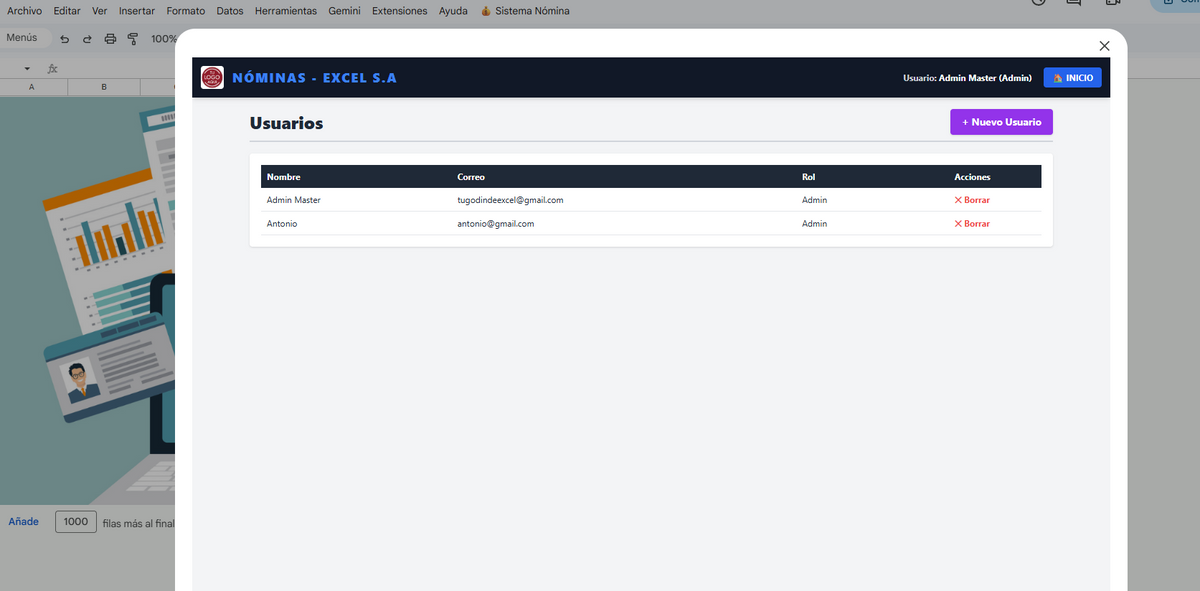The image size is (1200, 591).
Task: Open the Archivo menu
Action: click(24, 11)
